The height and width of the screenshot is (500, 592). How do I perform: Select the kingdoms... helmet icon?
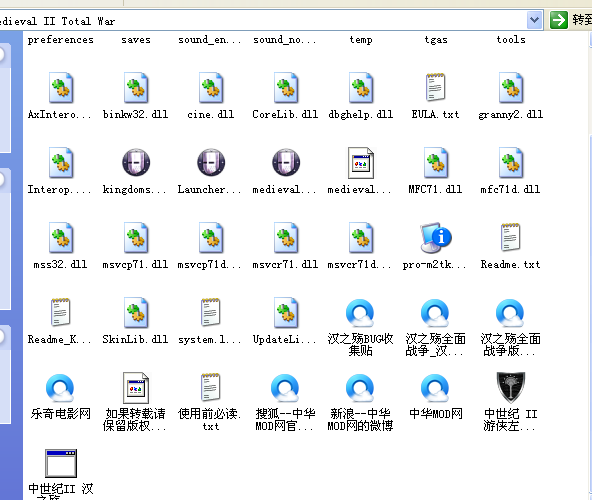[x=136, y=162]
